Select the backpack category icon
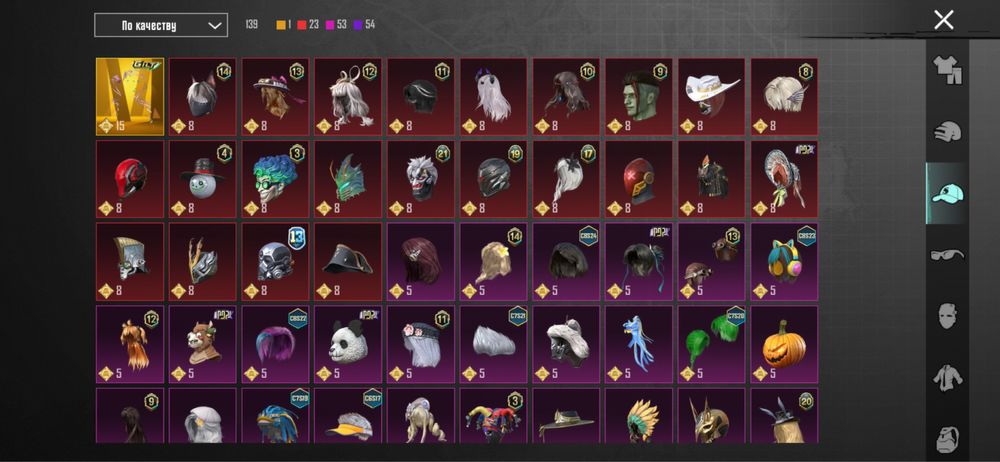 pos(947,439)
